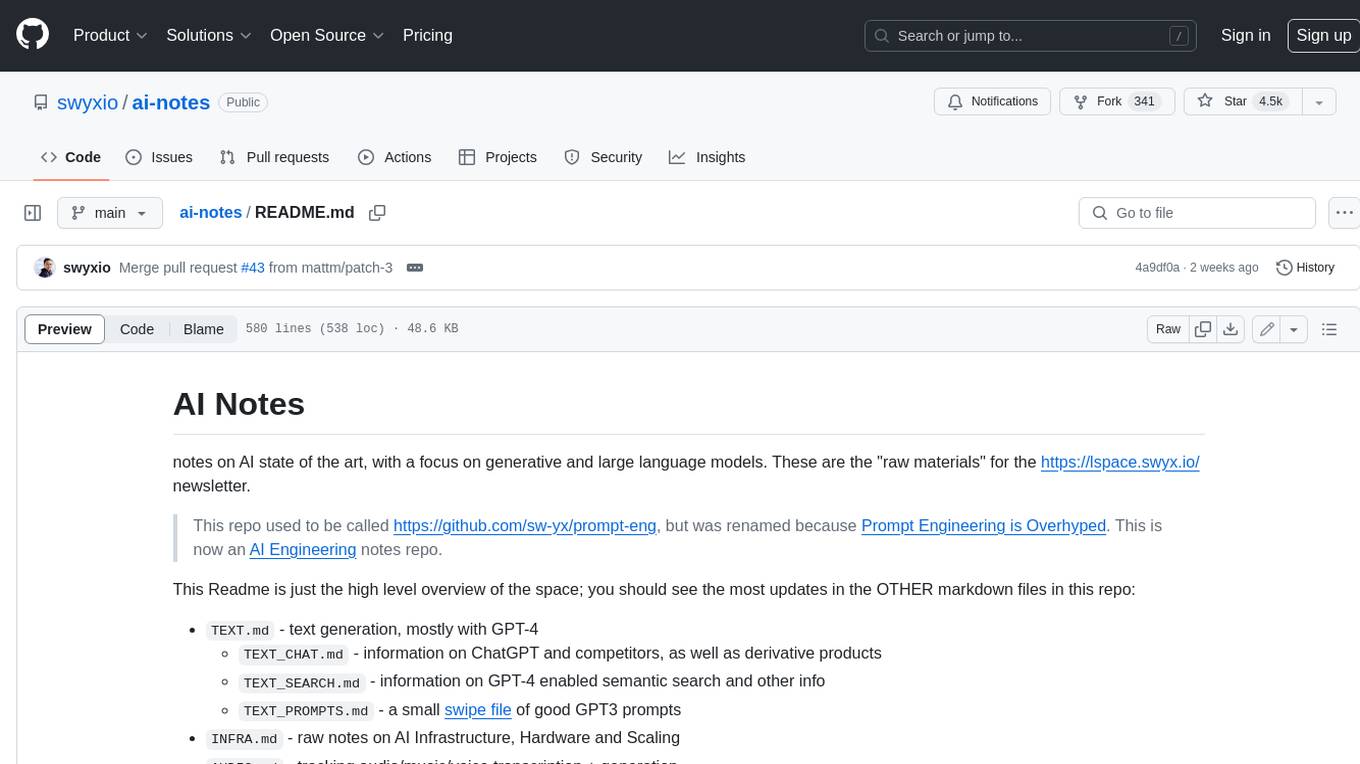Screen dimensions: 1360x764
Task: Open the swyxio owner profile link
Action: click(x=87, y=102)
